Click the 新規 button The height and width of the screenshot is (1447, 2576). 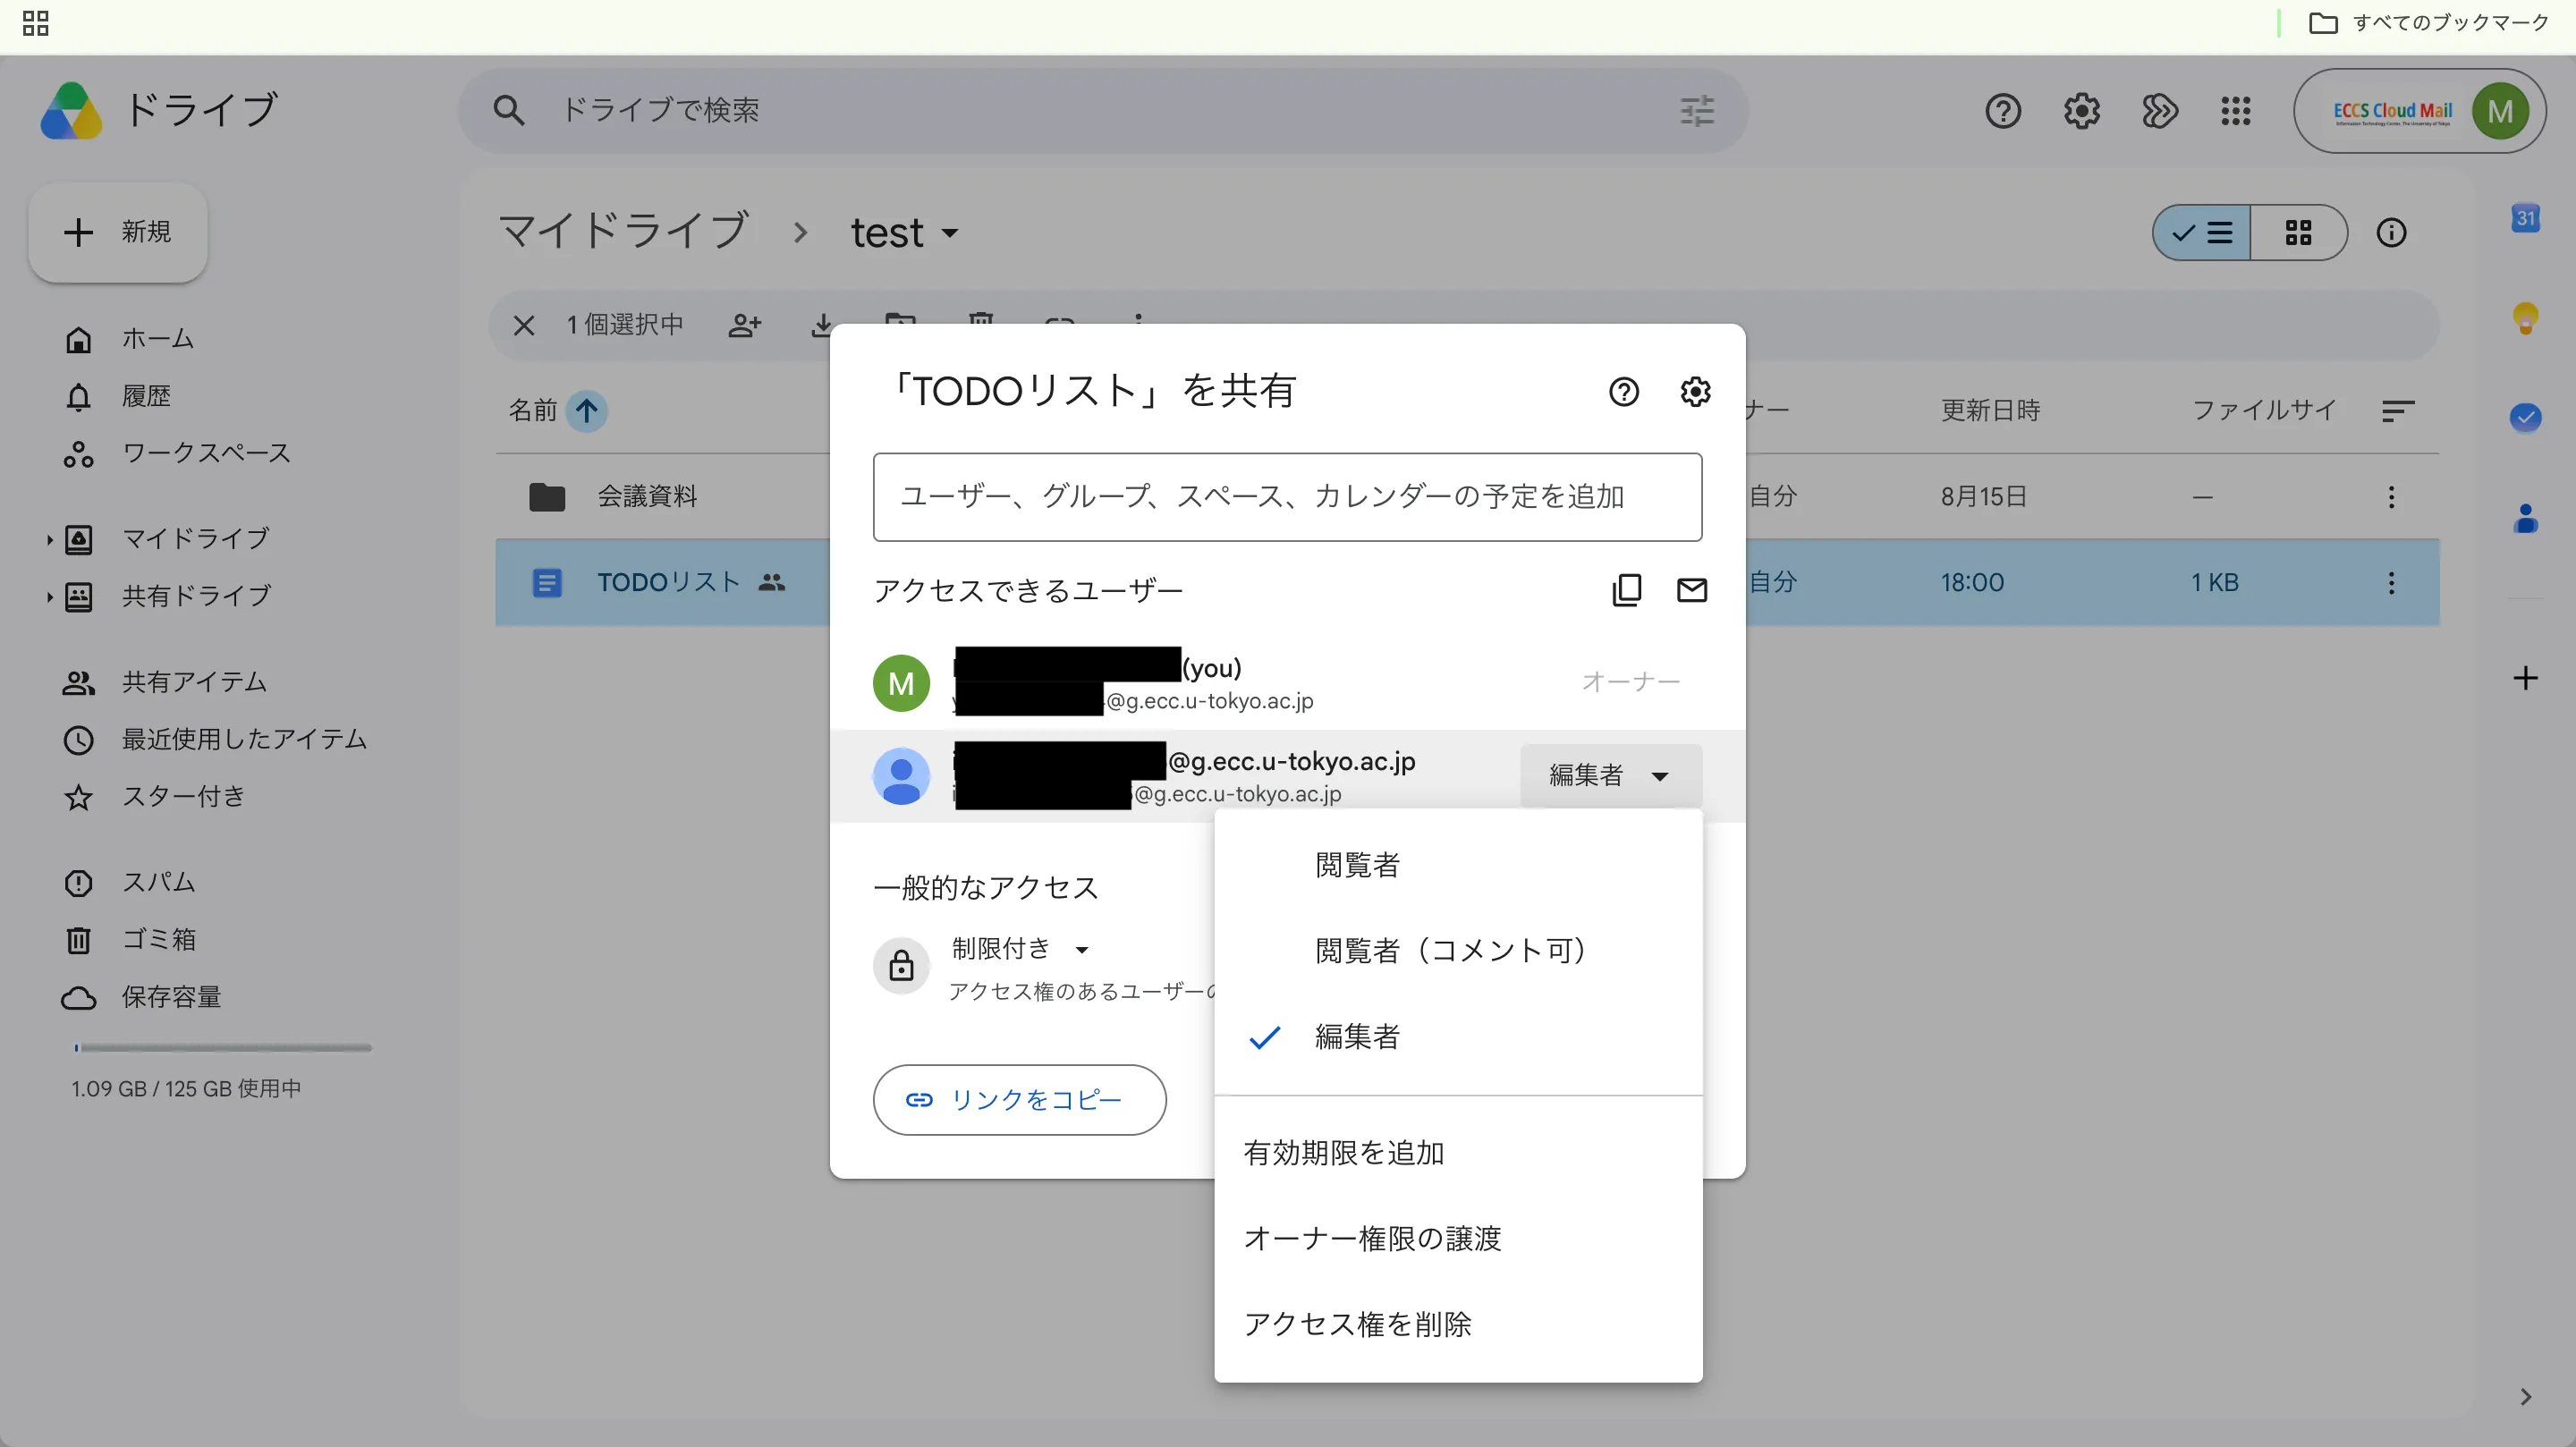118,232
